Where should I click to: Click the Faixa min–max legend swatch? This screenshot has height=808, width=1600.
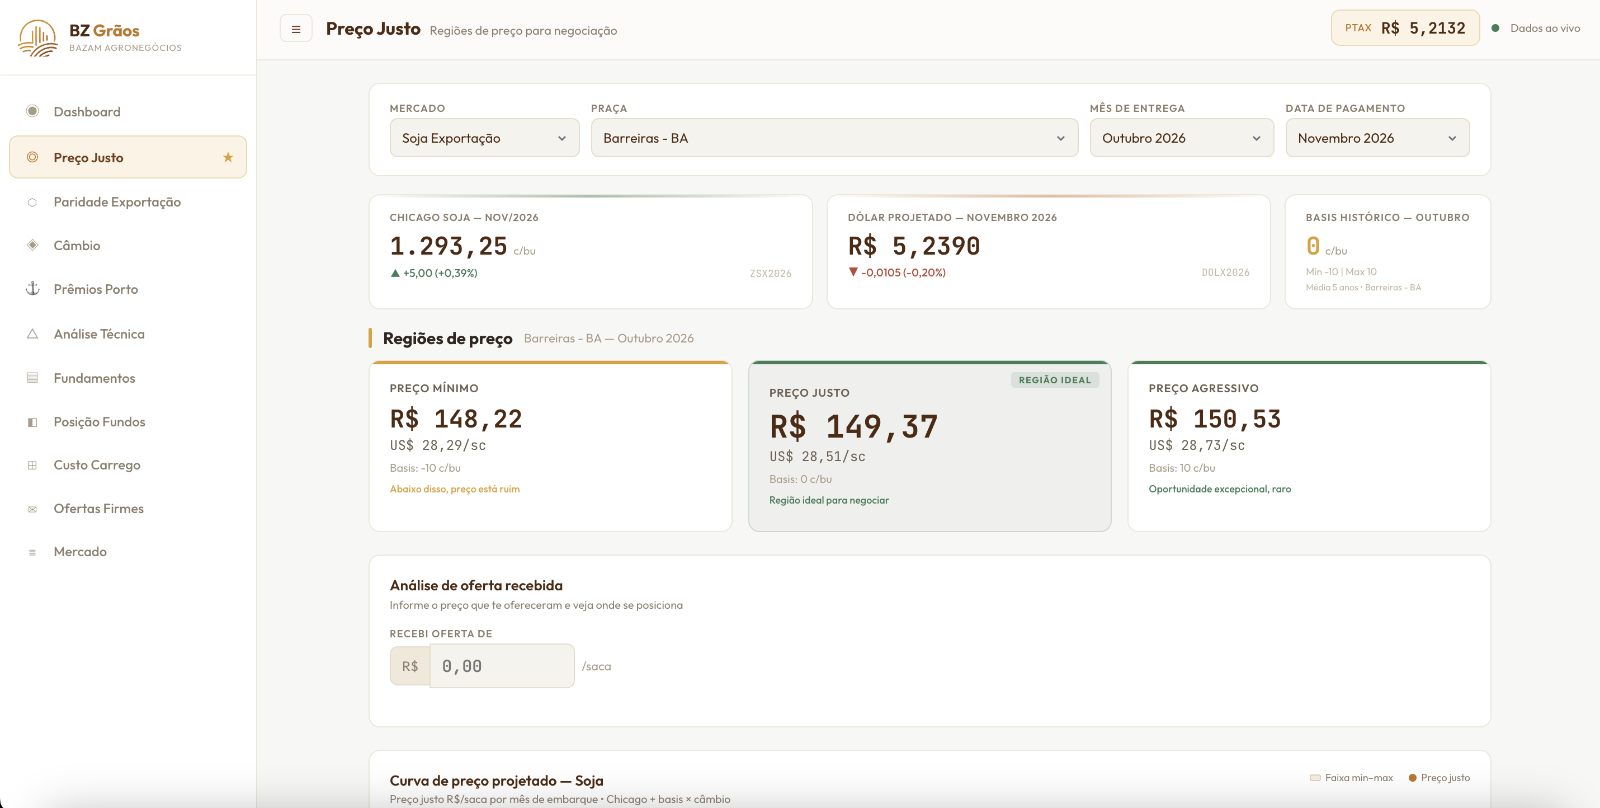1315,778
